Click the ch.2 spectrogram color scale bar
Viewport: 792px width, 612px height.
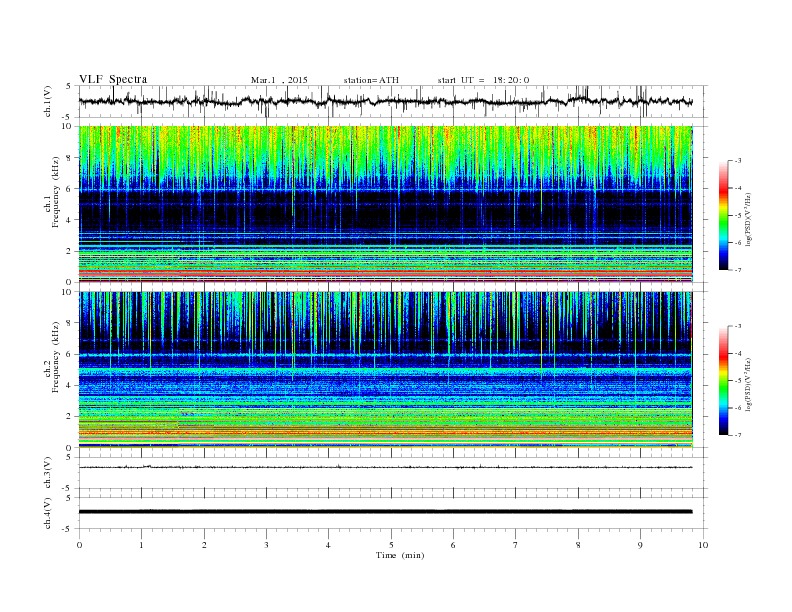[723, 381]
